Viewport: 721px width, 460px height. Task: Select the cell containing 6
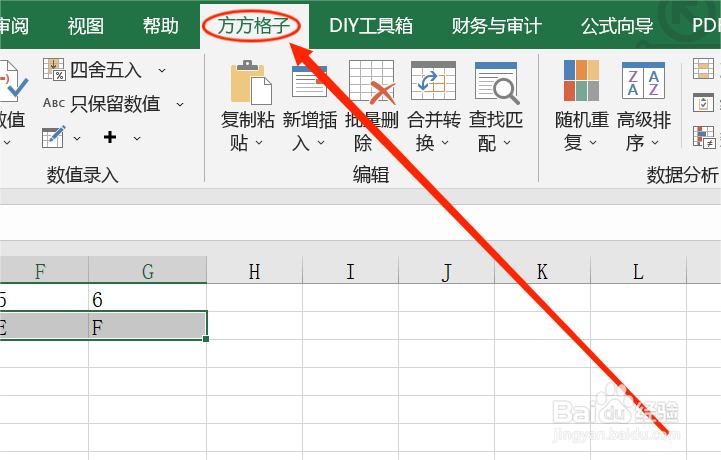(x=148, y=299)
